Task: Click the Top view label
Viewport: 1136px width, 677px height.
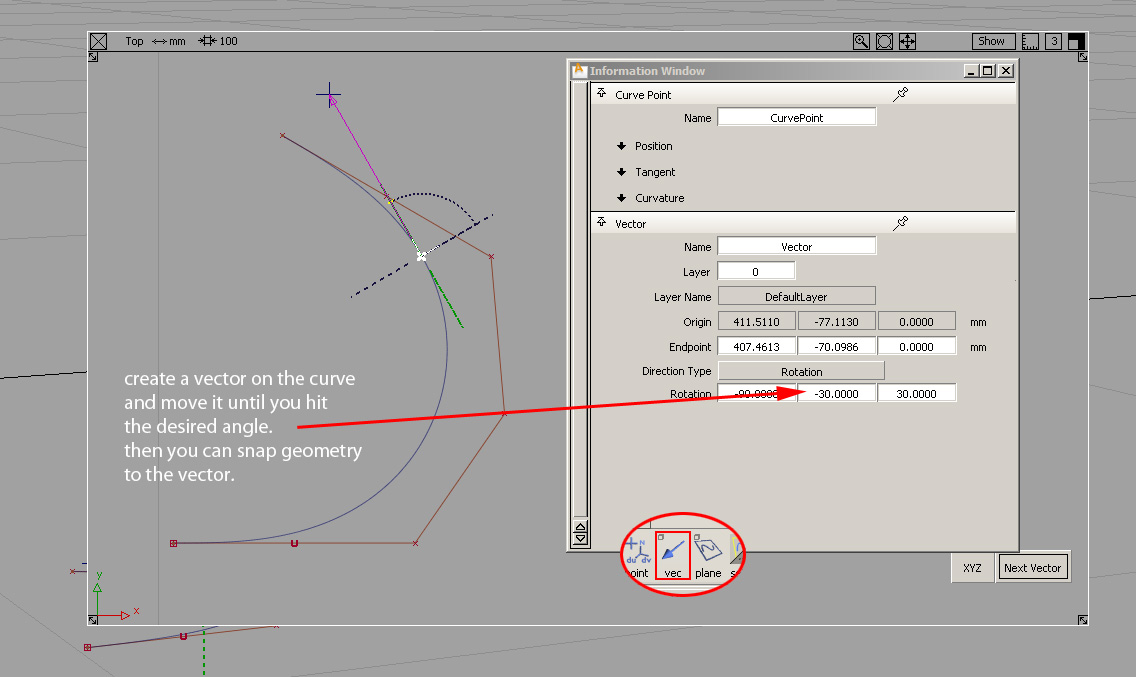Action: [133, 41]
